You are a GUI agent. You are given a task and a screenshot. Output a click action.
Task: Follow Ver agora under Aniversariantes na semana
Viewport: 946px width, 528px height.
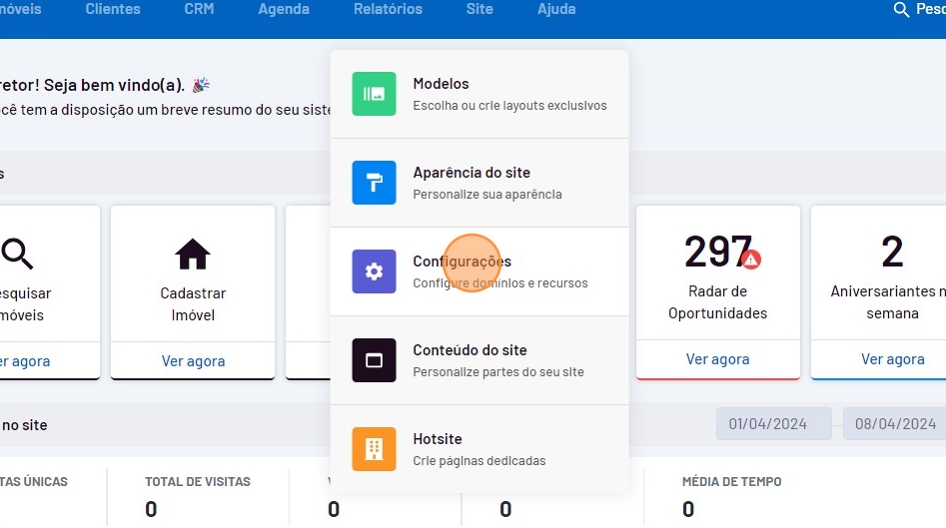pos(892,359)
